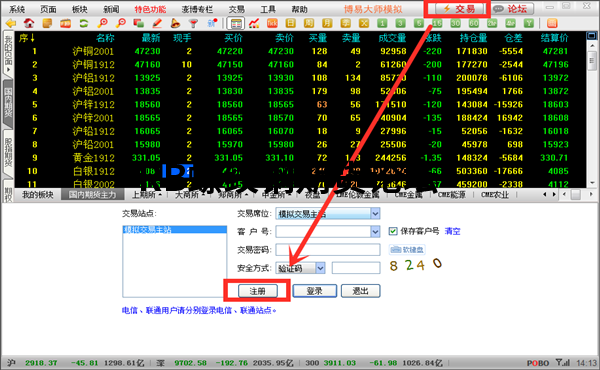Click the 注册 button
600x370 pixels.
(x=258, y=291)
